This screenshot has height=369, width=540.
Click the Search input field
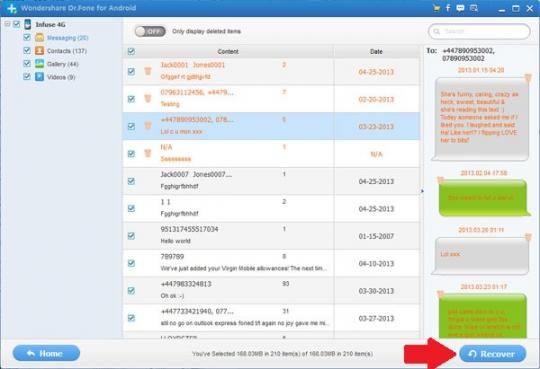479,31
